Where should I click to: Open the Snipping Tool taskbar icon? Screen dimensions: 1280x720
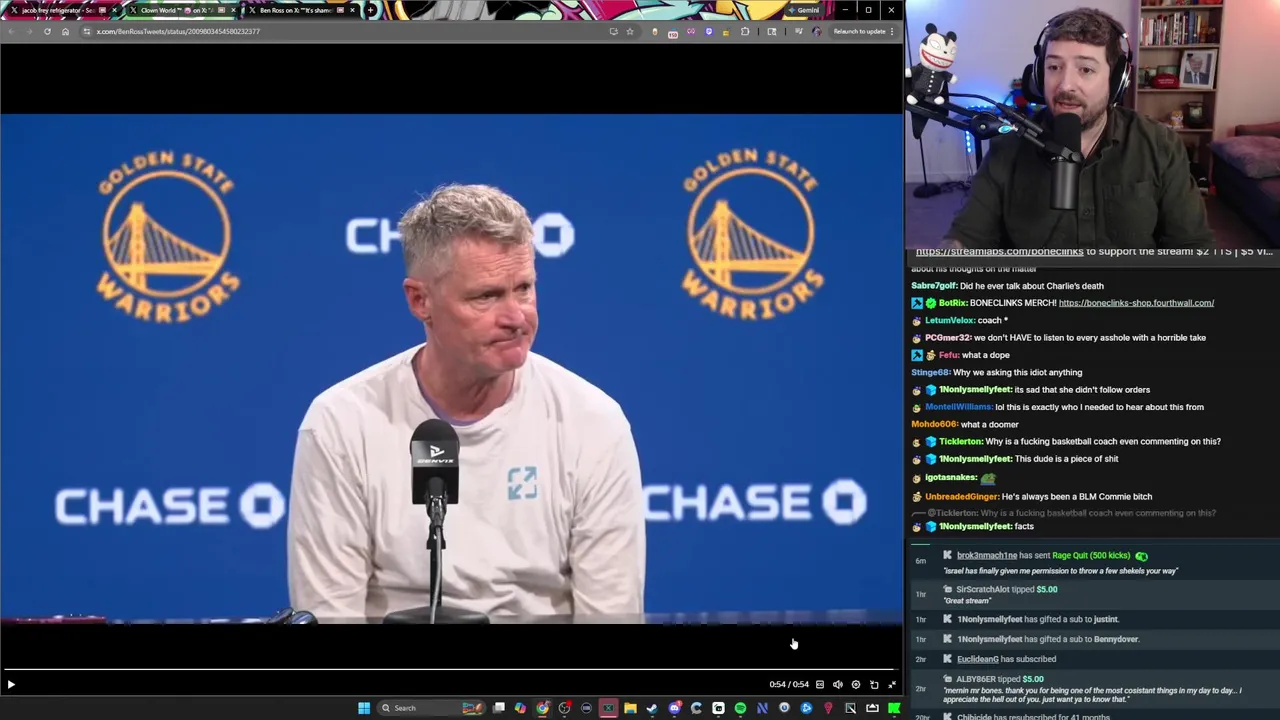[x=850, y=708]
